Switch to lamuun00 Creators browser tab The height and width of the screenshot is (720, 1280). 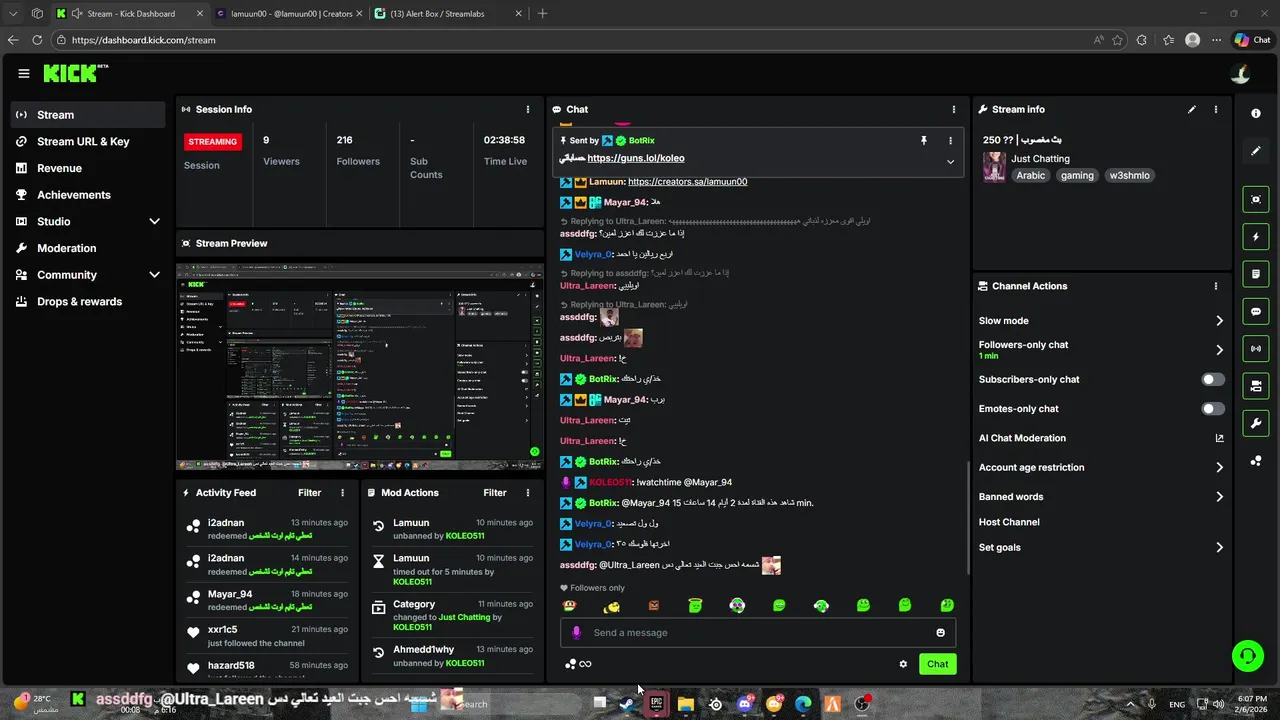[x=290, y=14]
